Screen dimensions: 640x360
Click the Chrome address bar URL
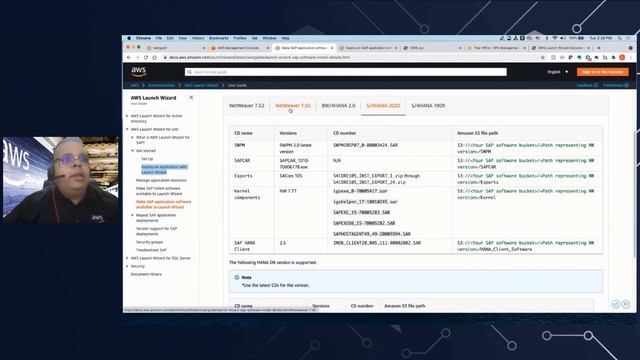pos(260,58)
